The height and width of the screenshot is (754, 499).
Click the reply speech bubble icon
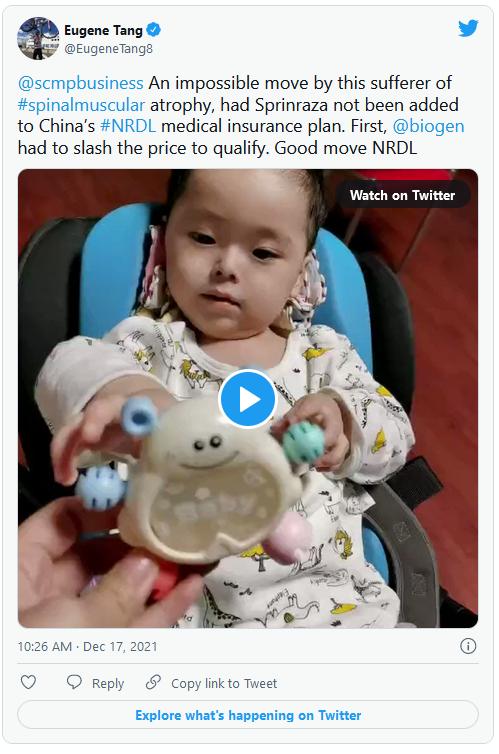coord(74,682)
